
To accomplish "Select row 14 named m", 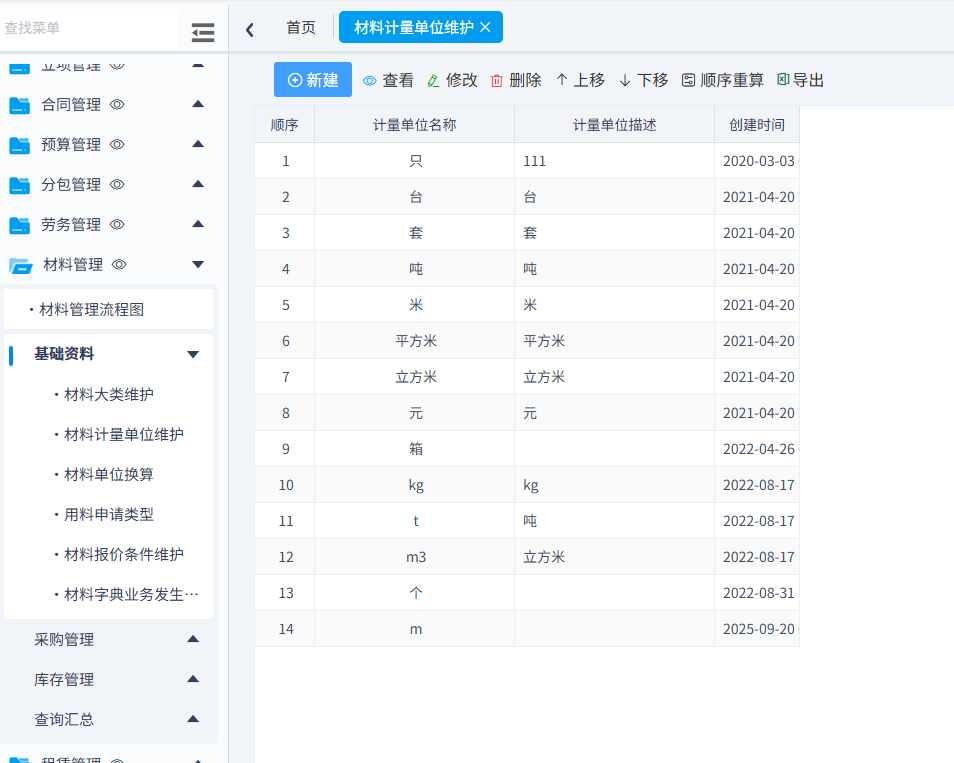I will pyautogui.click(x=527, y=629).
